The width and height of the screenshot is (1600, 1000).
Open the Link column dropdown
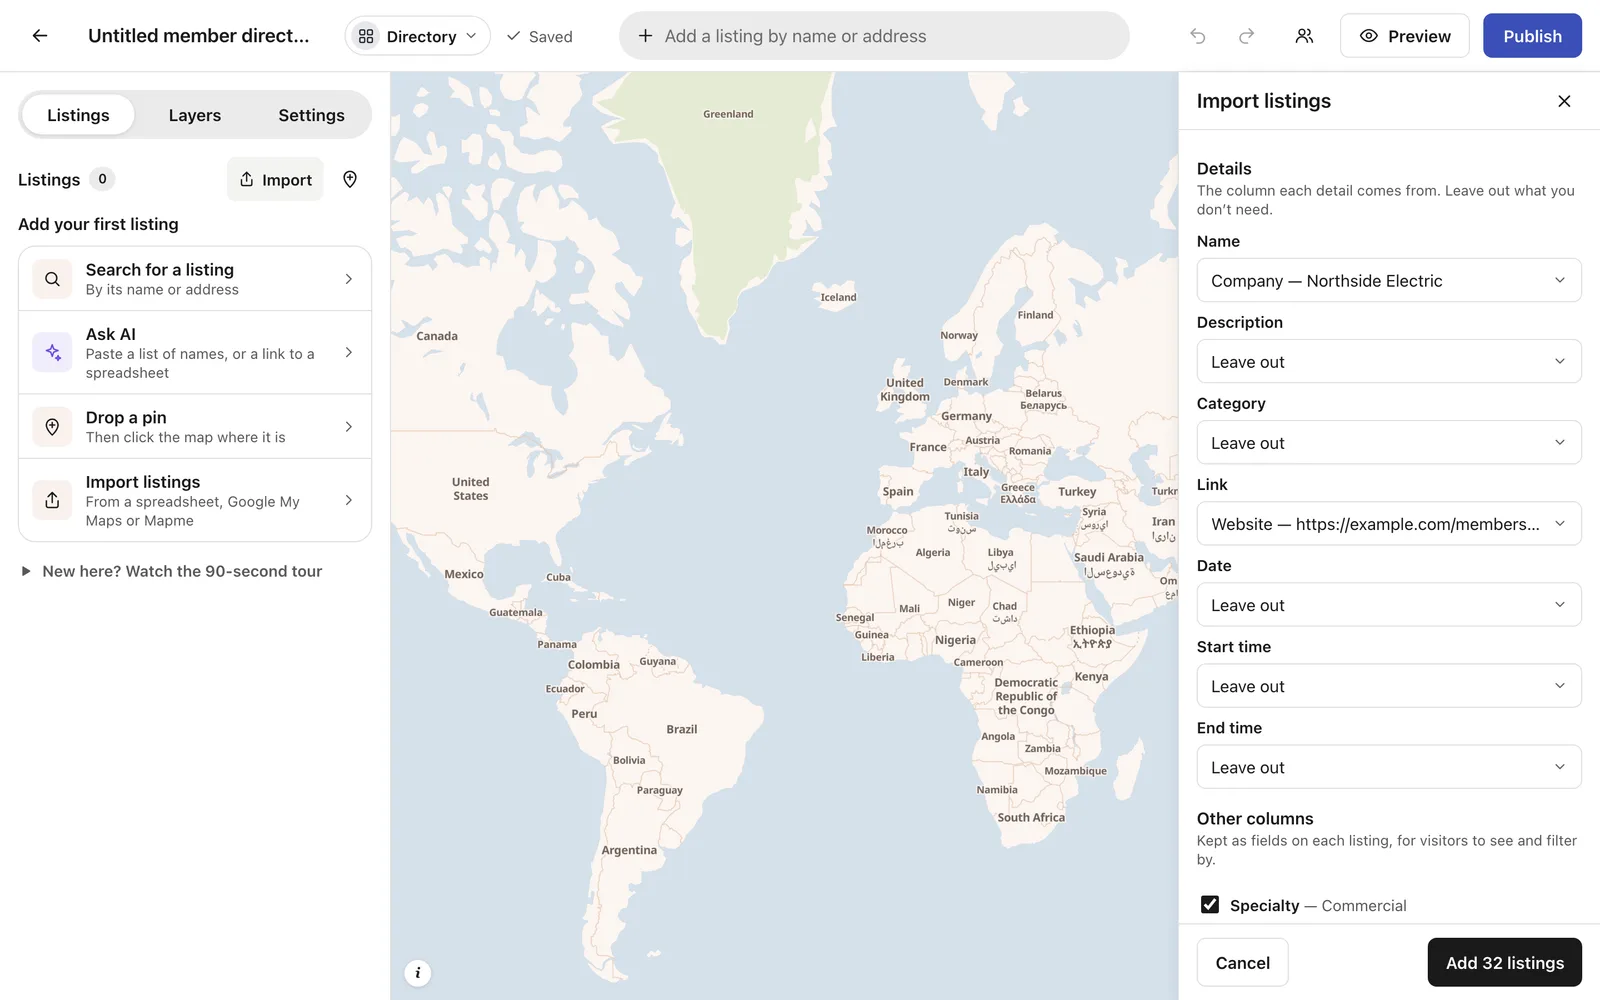click(x=1389, y=524)
